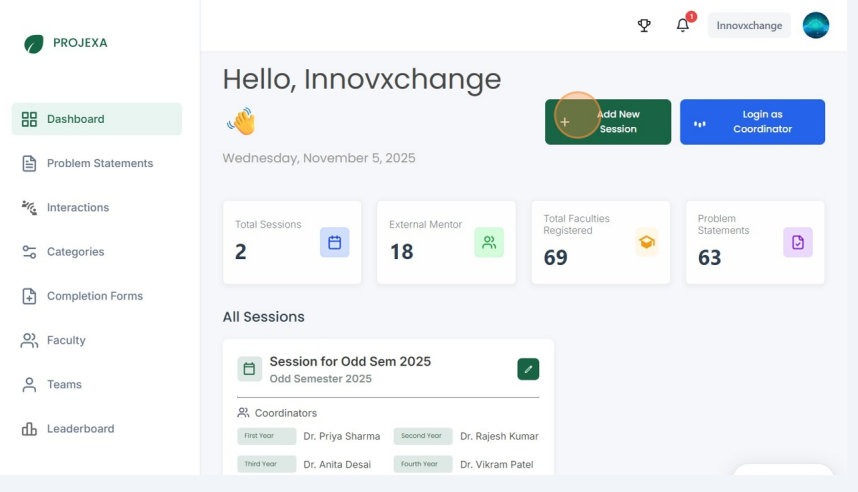
Task: Go to Problem Statements page
Action: pyautogui.click(x=99, y=163)
